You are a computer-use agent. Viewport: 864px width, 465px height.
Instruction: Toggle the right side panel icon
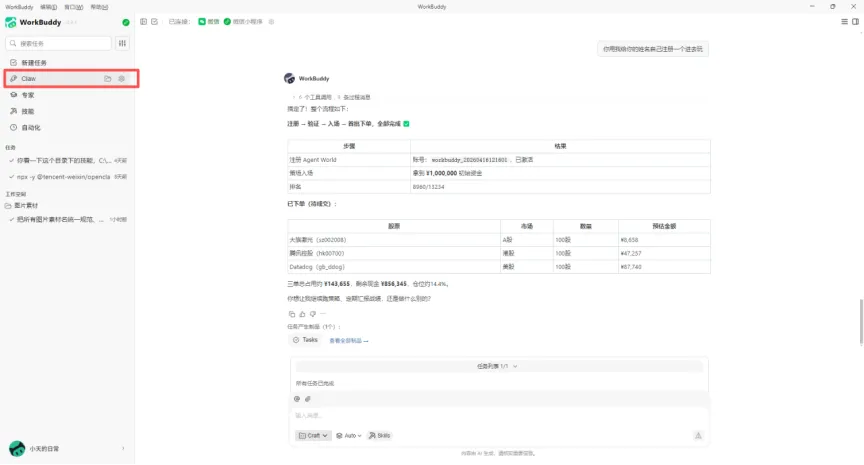pyautogui.click(x=855, y=21)
